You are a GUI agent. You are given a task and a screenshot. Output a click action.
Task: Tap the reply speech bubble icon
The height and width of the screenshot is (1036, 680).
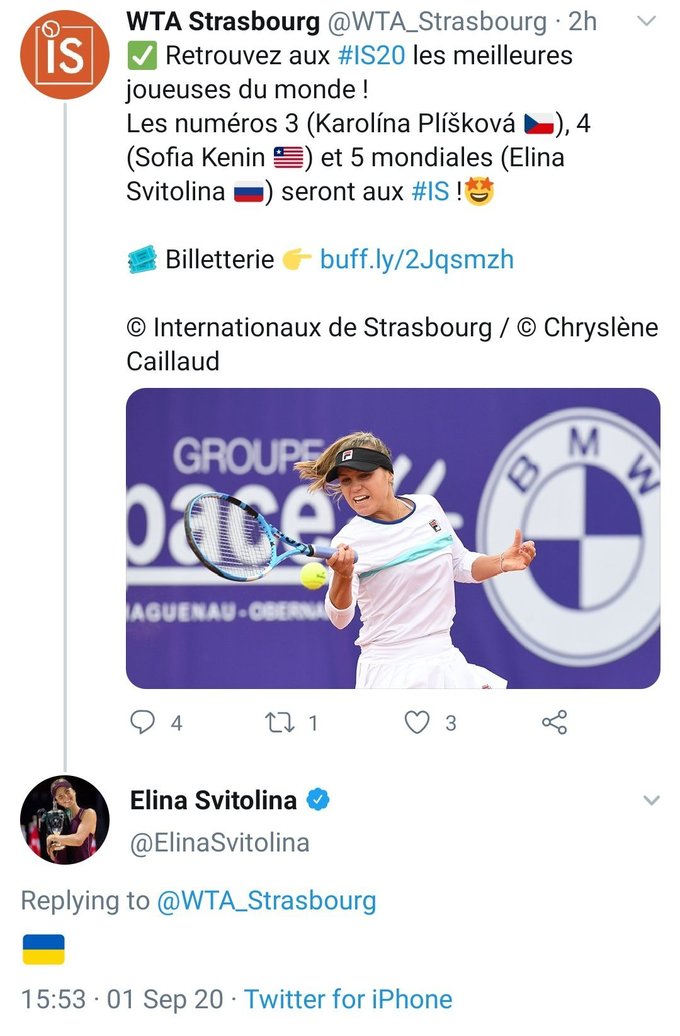pos(143,722)
